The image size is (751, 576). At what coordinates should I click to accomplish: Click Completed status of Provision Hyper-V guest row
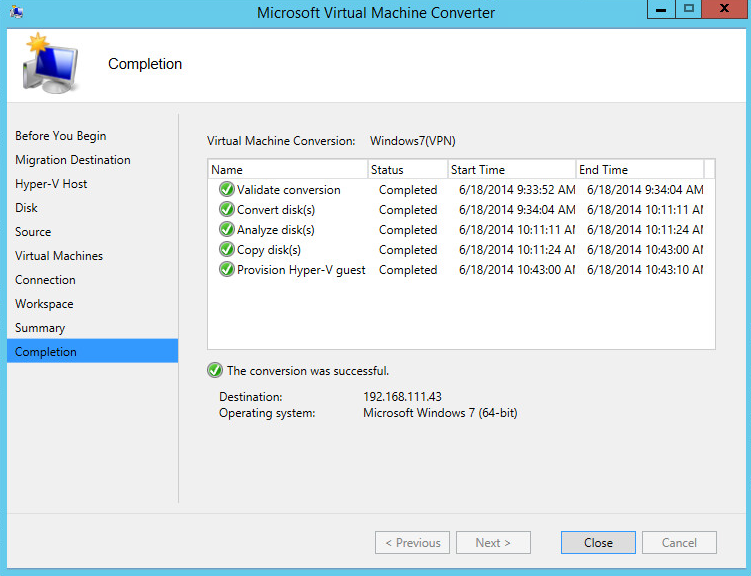pyautogui.click(x=408, y=270)
